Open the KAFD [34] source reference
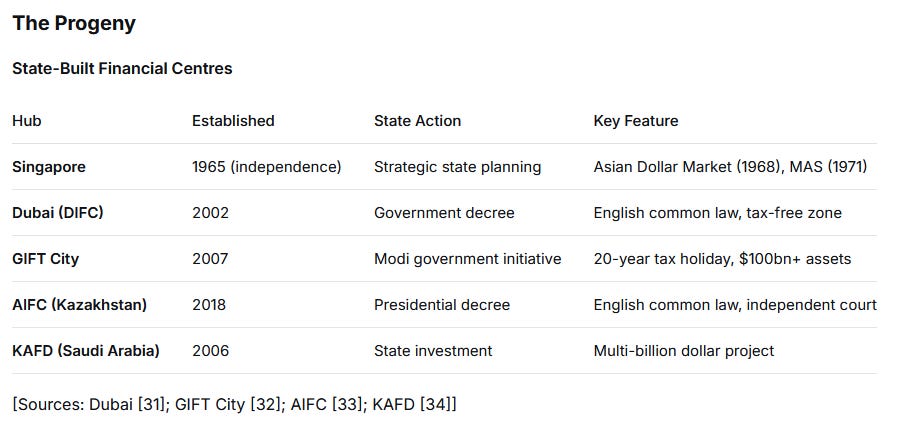This screenshot has width=907, height=435. click(x=412, y=404)
